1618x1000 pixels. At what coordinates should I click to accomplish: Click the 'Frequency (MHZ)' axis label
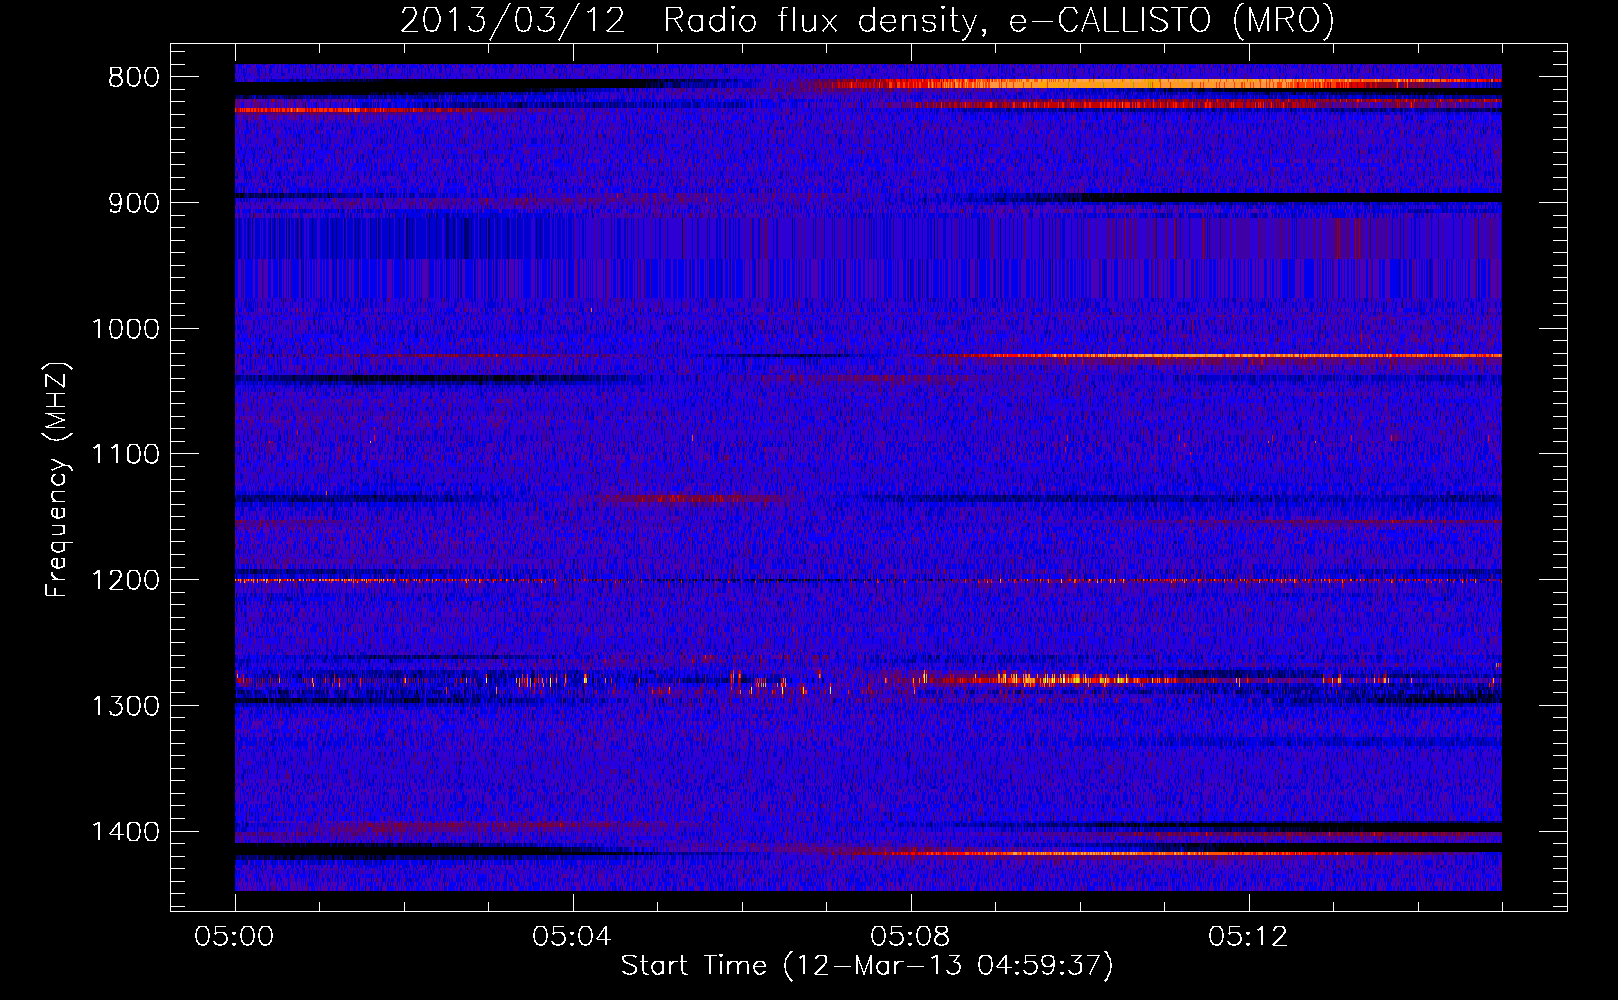(58, 480)
